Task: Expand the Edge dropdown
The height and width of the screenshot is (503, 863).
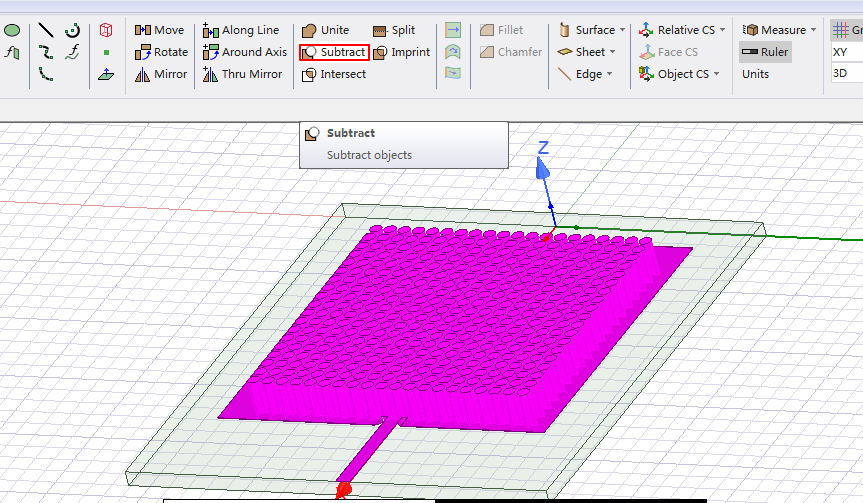Action: pyautogui.click(x=585, y=74)
